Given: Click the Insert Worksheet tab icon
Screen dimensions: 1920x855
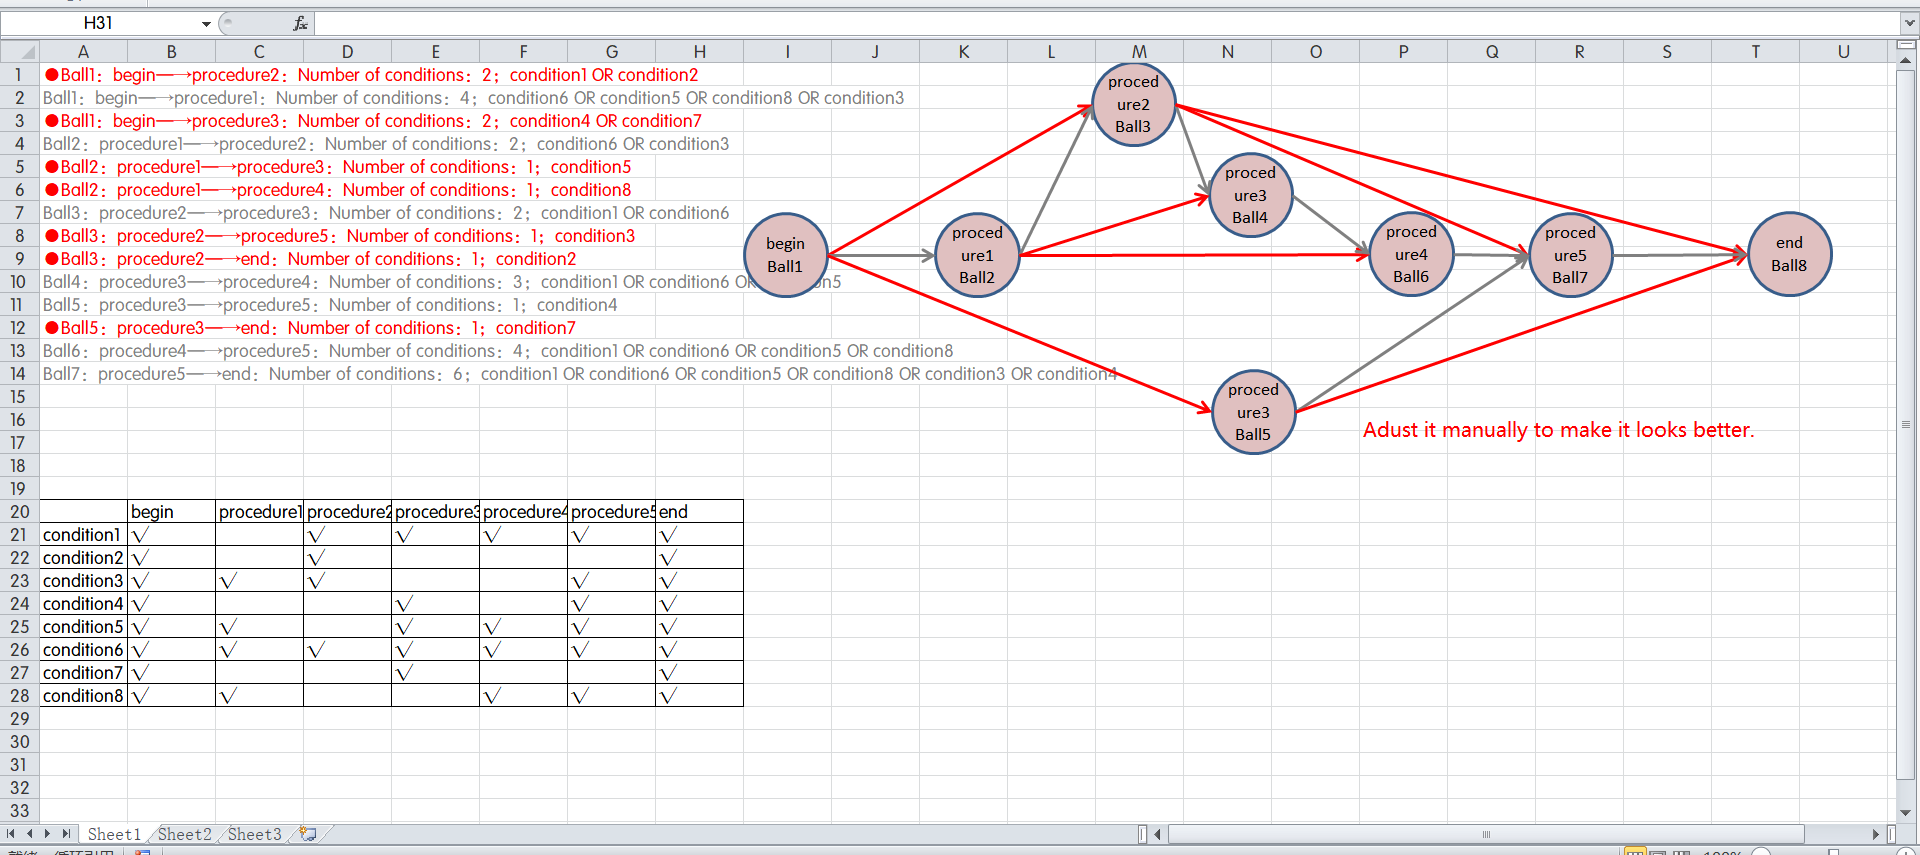Looking at the screenshot, I should click(308, 834).
